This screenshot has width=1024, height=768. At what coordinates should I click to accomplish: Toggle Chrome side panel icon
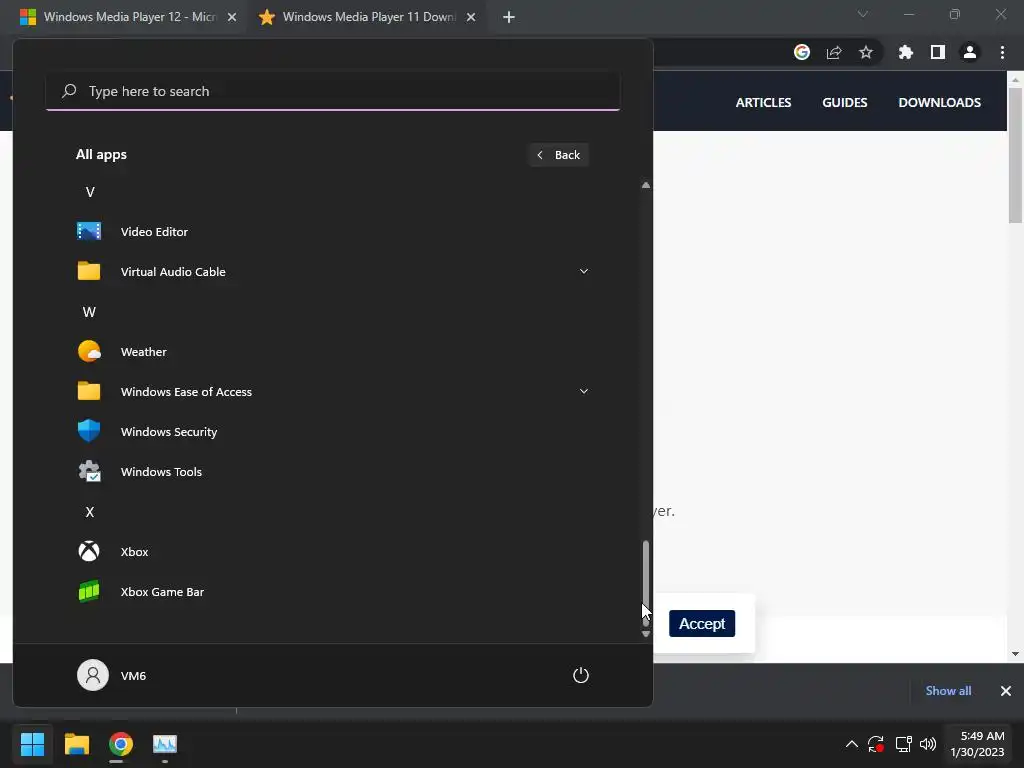coord(938,52)
